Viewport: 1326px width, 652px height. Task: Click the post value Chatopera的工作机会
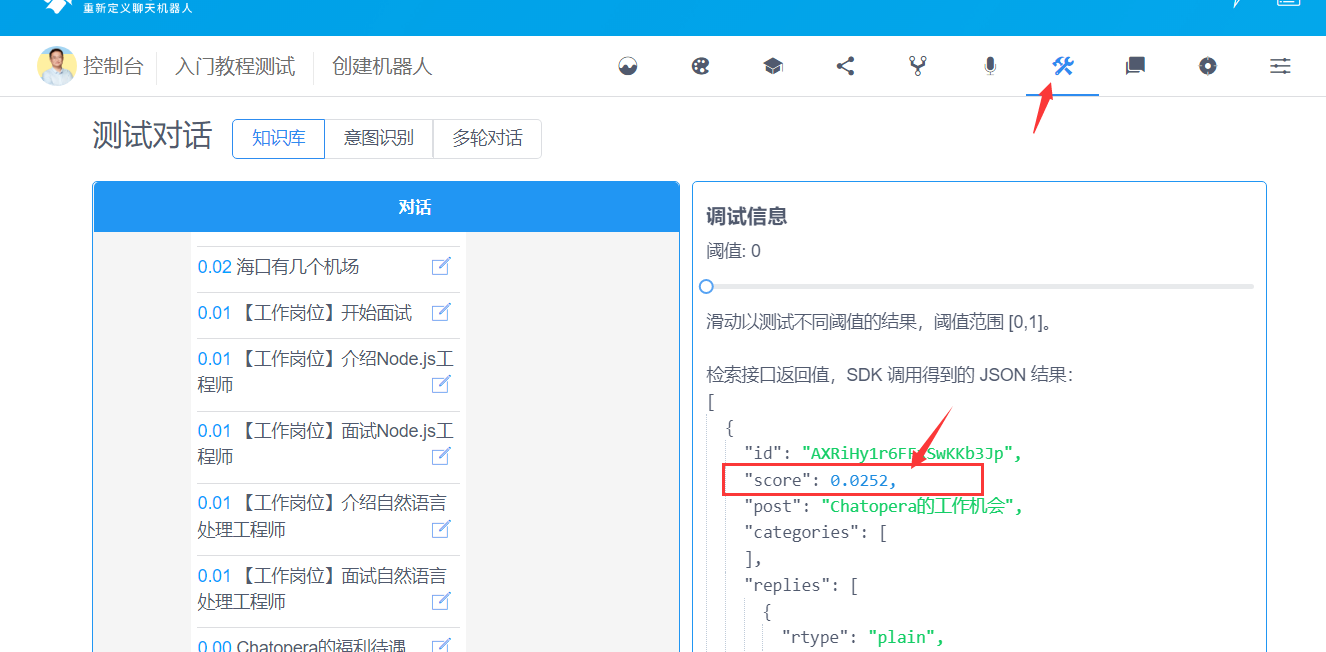tap(917, 507)
